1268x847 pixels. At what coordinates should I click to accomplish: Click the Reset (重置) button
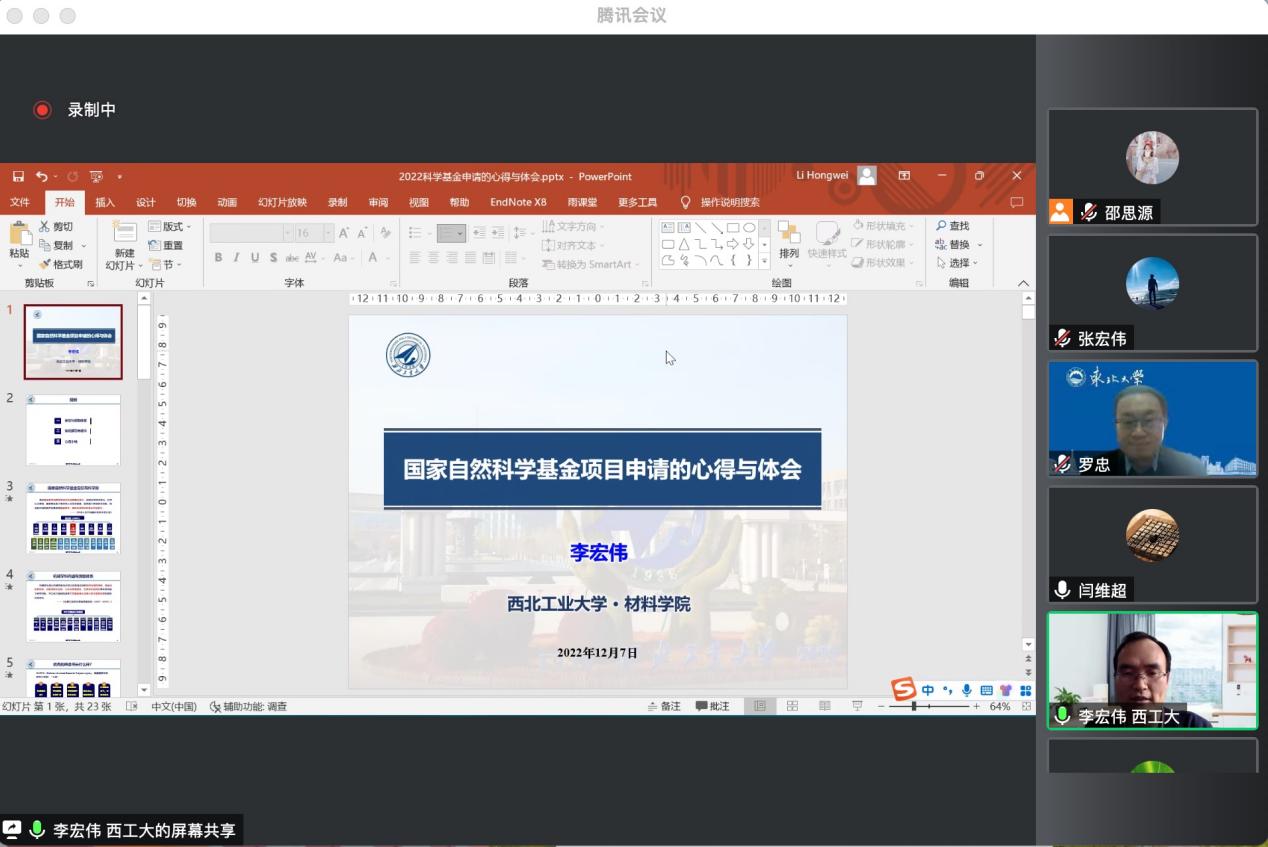coord(166,245)
